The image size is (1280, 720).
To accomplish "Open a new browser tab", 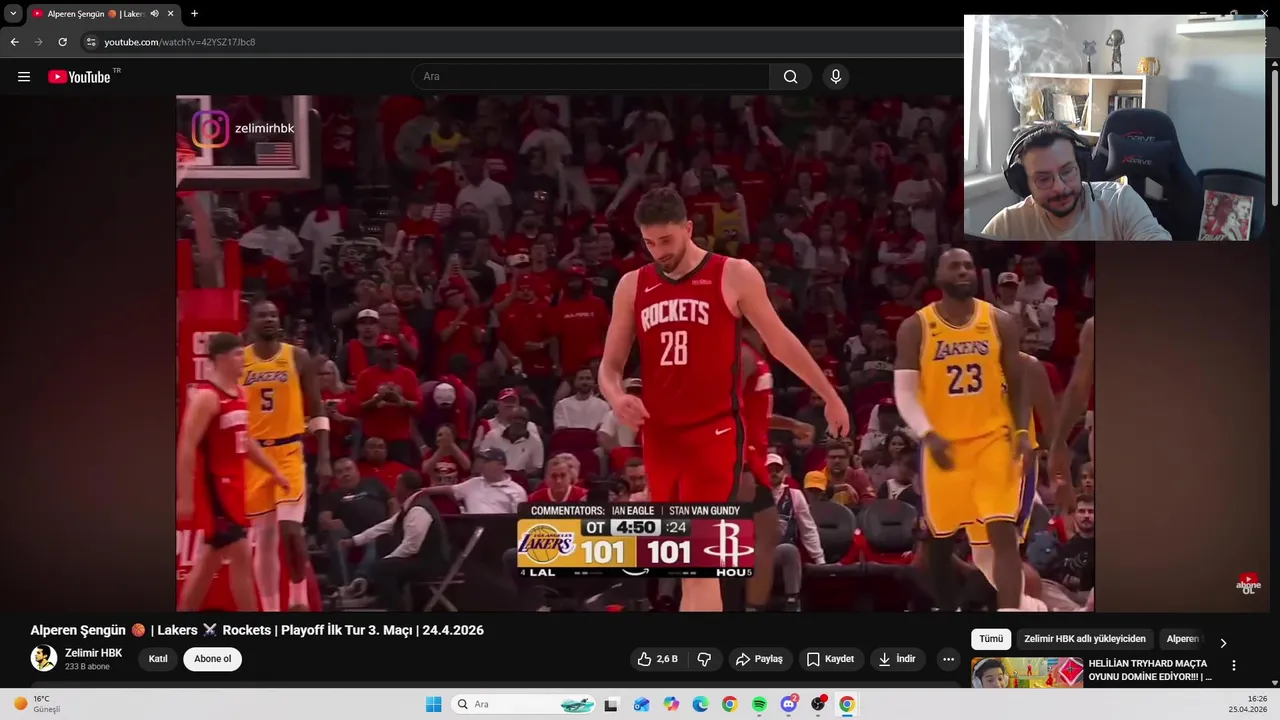I will pos(194,14).
